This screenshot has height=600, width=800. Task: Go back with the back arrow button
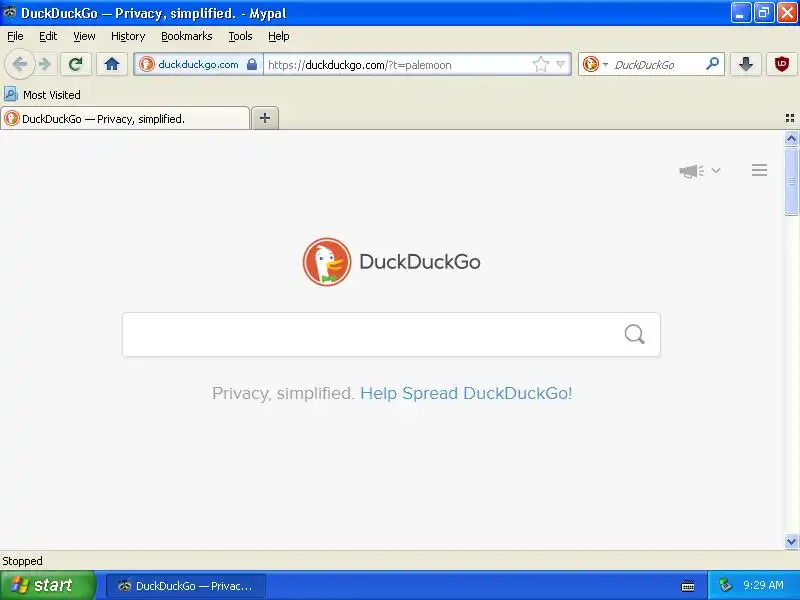[19, 65]
